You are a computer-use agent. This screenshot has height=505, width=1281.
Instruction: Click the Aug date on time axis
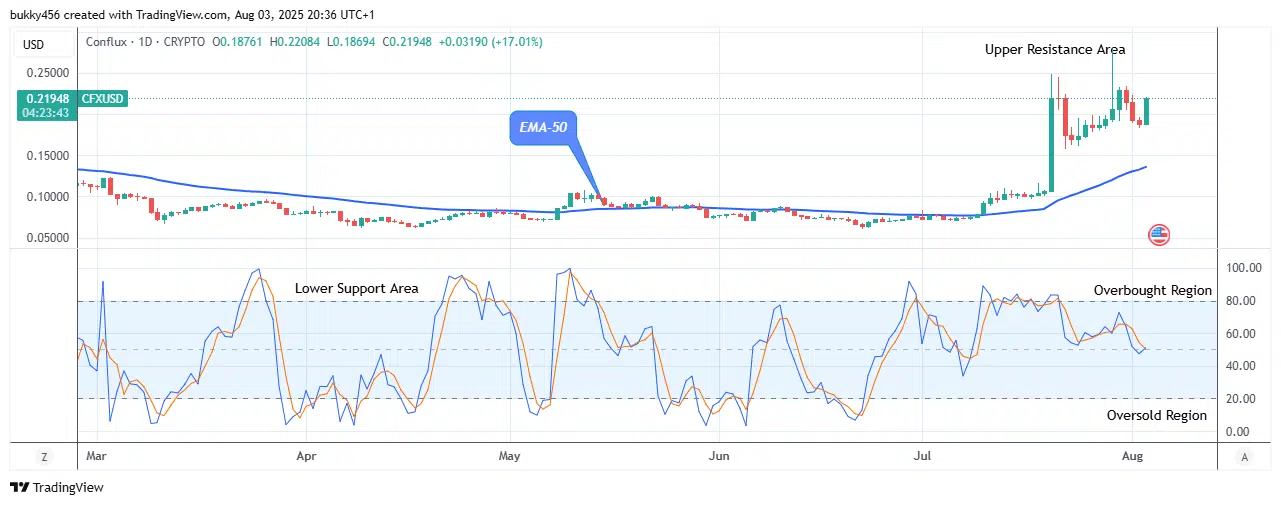pos(1131,455)
